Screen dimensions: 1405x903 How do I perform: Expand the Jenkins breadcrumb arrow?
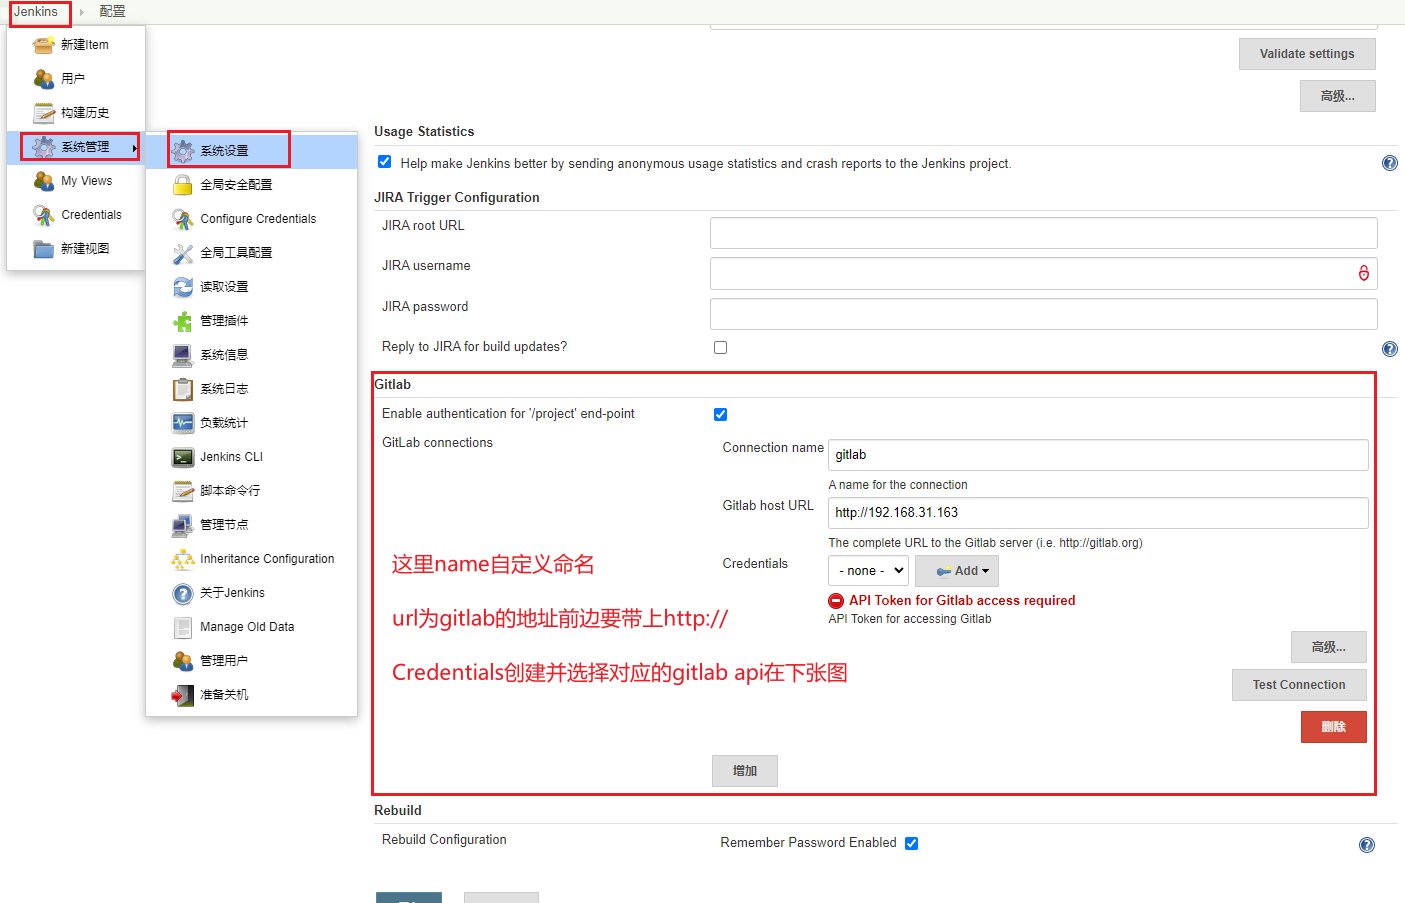[82, 12]
